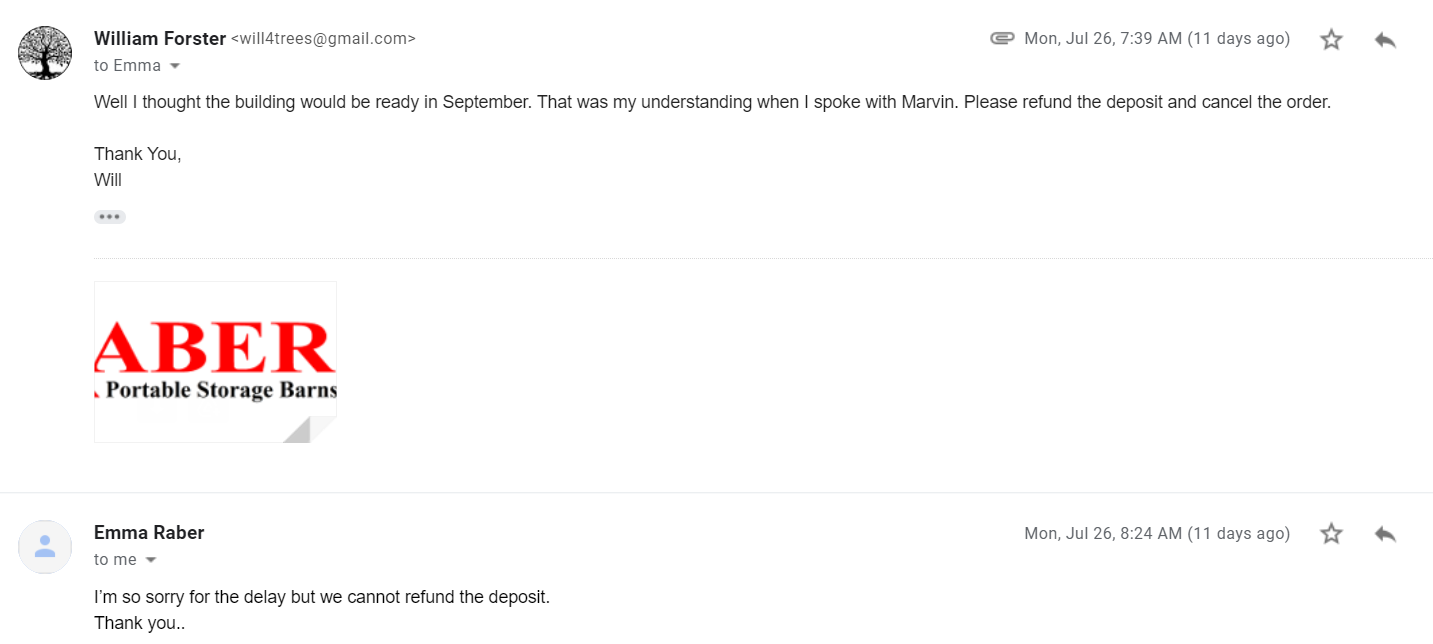Star Emma Raber's message

1331,534
